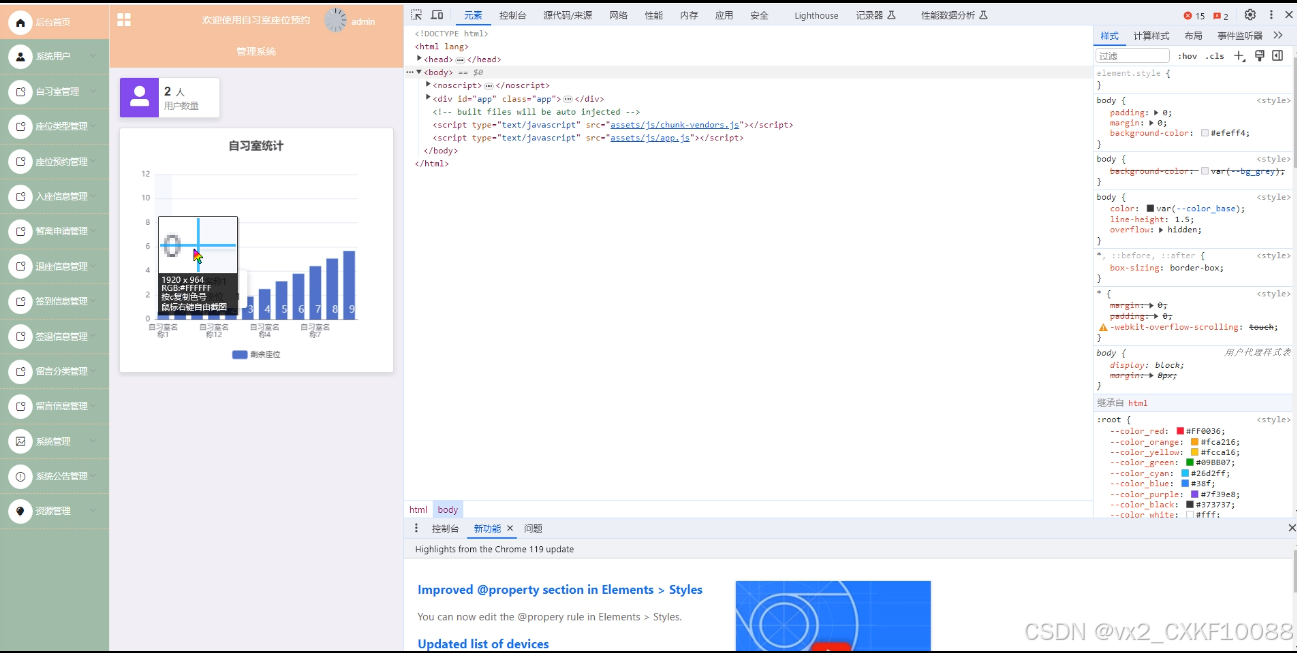The height and width of the screenshot is (653, 1297).
Task: Click the 退座信息管理 sidebar icon
Action: tap(20, 266)
